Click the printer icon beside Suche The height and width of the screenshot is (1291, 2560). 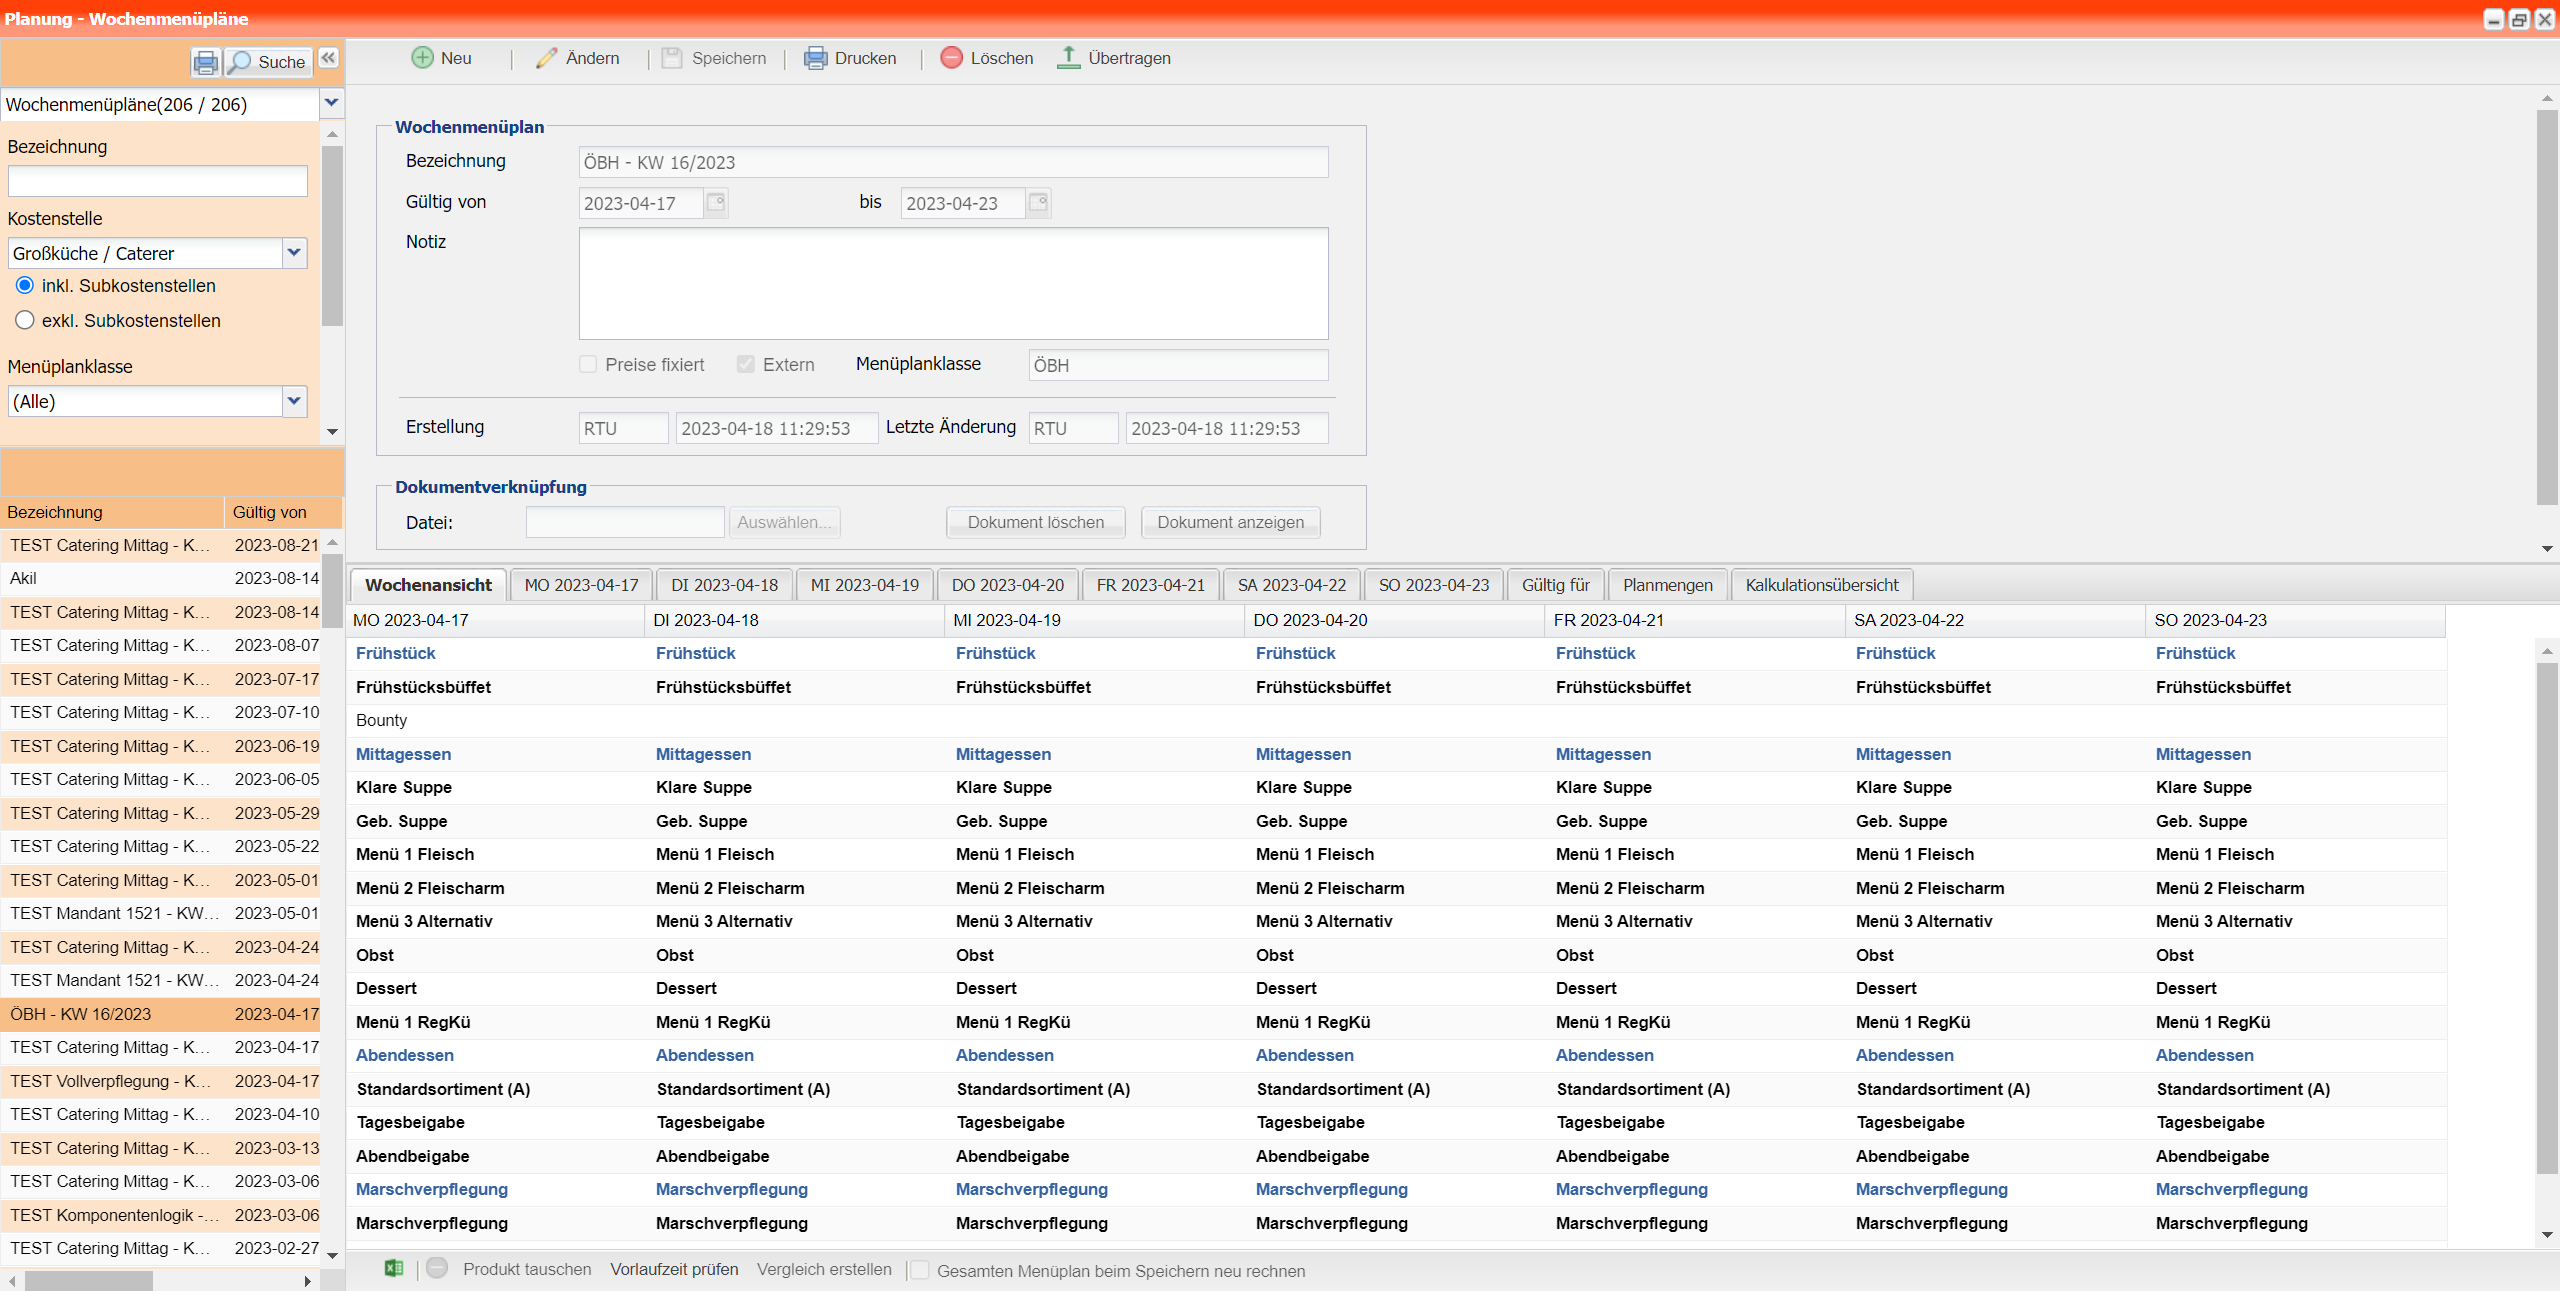(x=205, y=62)
